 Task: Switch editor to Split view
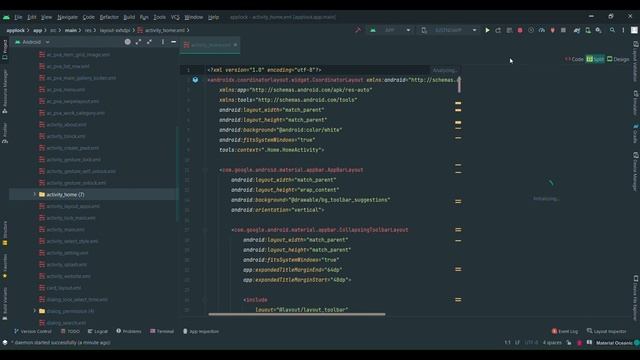tap(595, 59)
